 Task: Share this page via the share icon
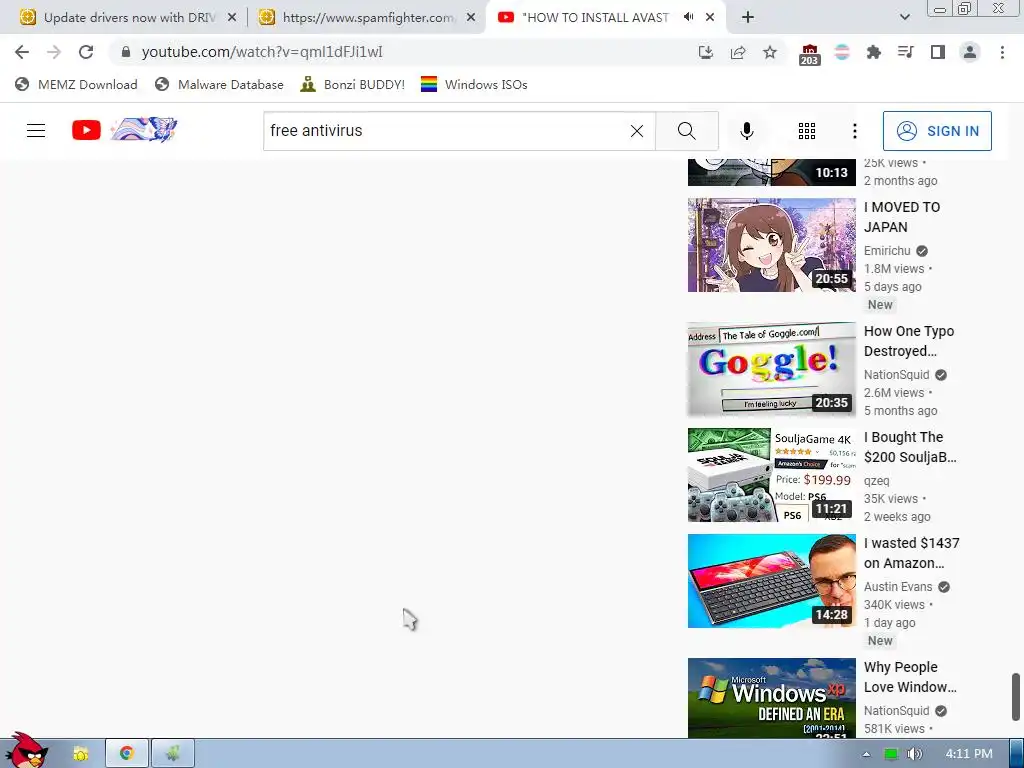[738, 52]
